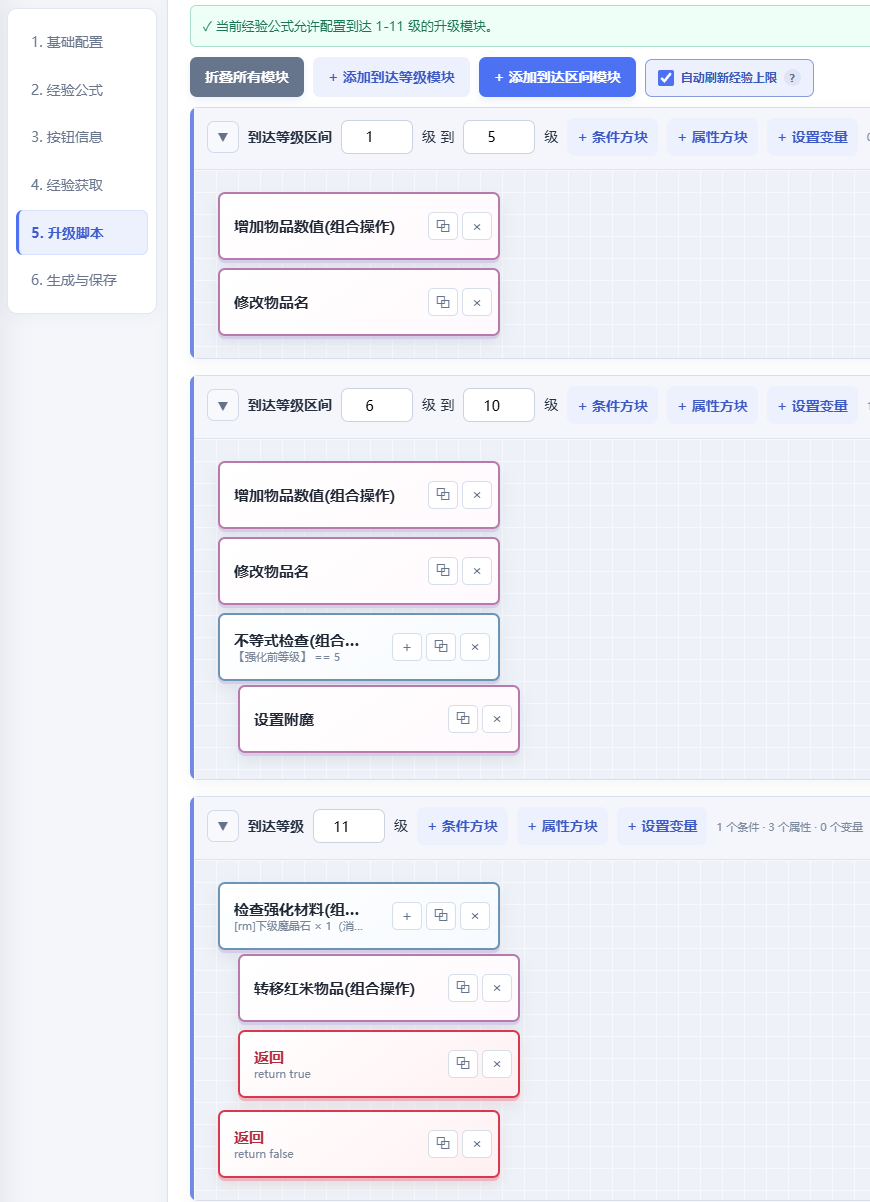Click 添加到达区间模块 button
This screenshot has height=1202, width=870.
(x=558, y=77)
